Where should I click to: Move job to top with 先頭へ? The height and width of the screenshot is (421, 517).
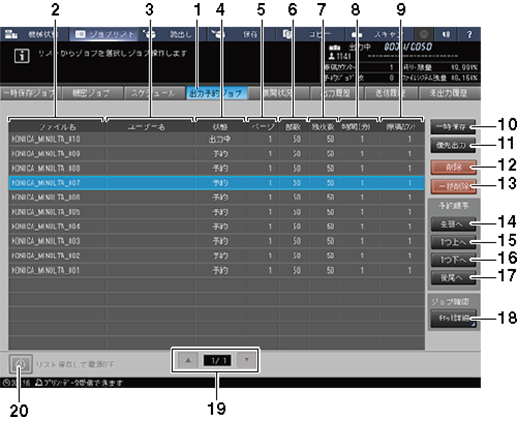tap(453, 224)
